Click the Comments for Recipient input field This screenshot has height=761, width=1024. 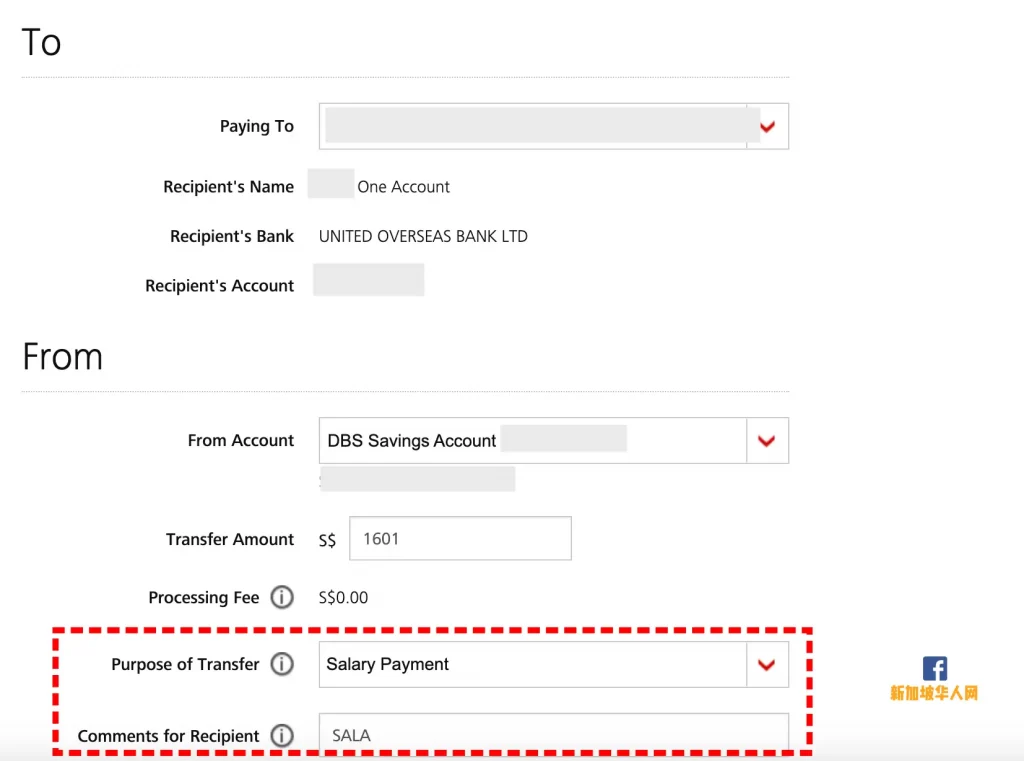click(x=553, y=735)
